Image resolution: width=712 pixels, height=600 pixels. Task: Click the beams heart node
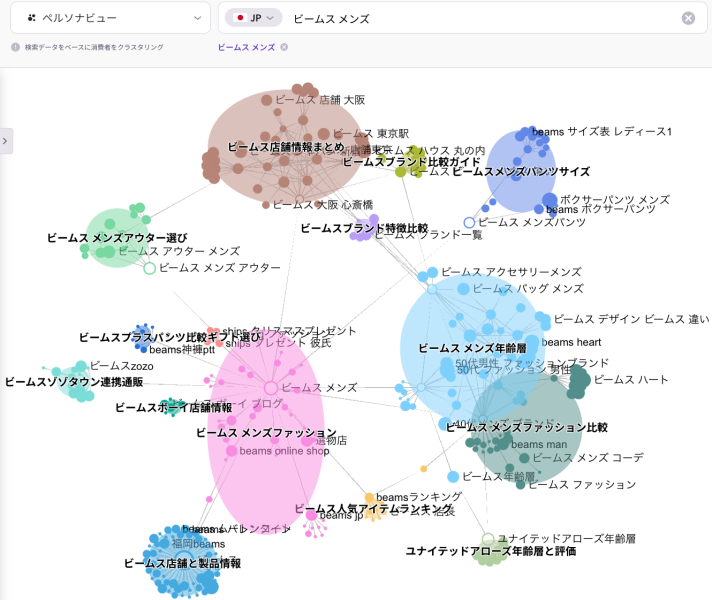(x=532, y=342)
